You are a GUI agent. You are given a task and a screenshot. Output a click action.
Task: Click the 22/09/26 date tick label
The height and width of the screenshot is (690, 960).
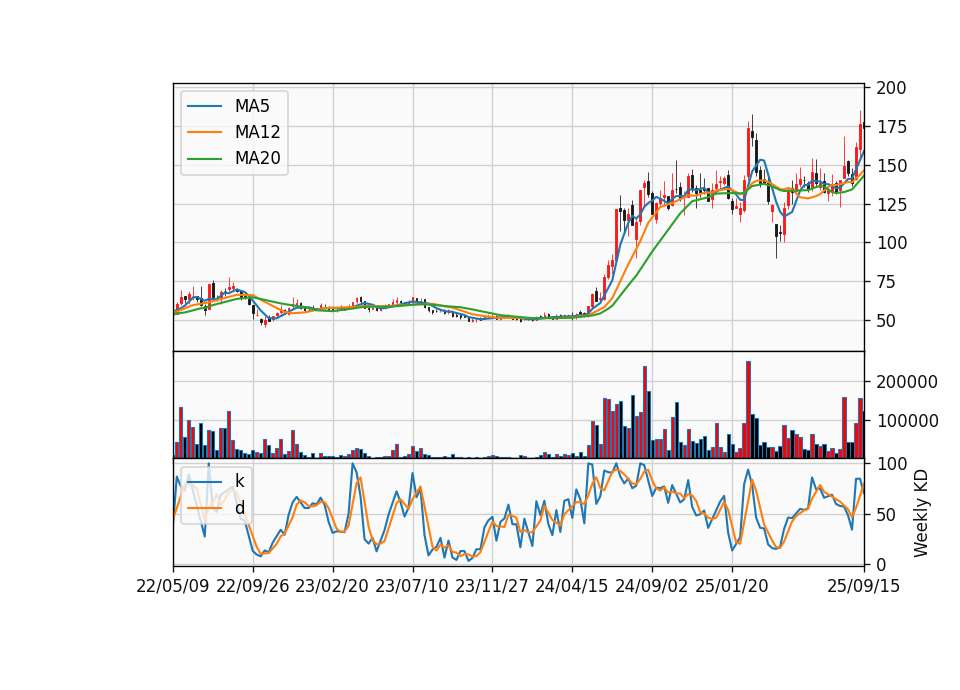point(253,586)
